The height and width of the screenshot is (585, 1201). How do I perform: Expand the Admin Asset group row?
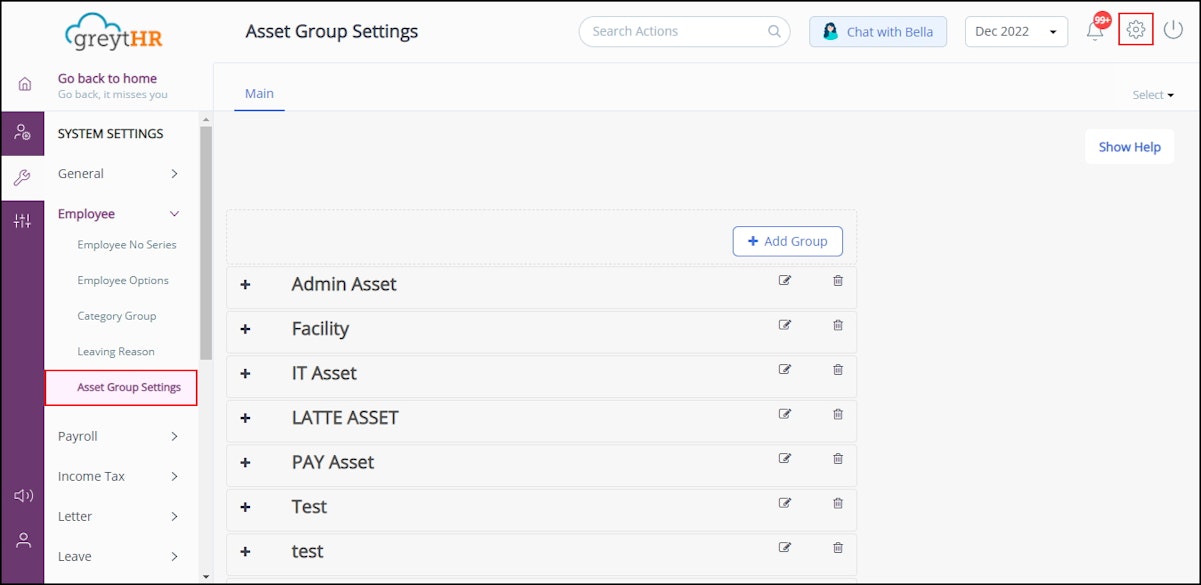[x=245, y=285]
